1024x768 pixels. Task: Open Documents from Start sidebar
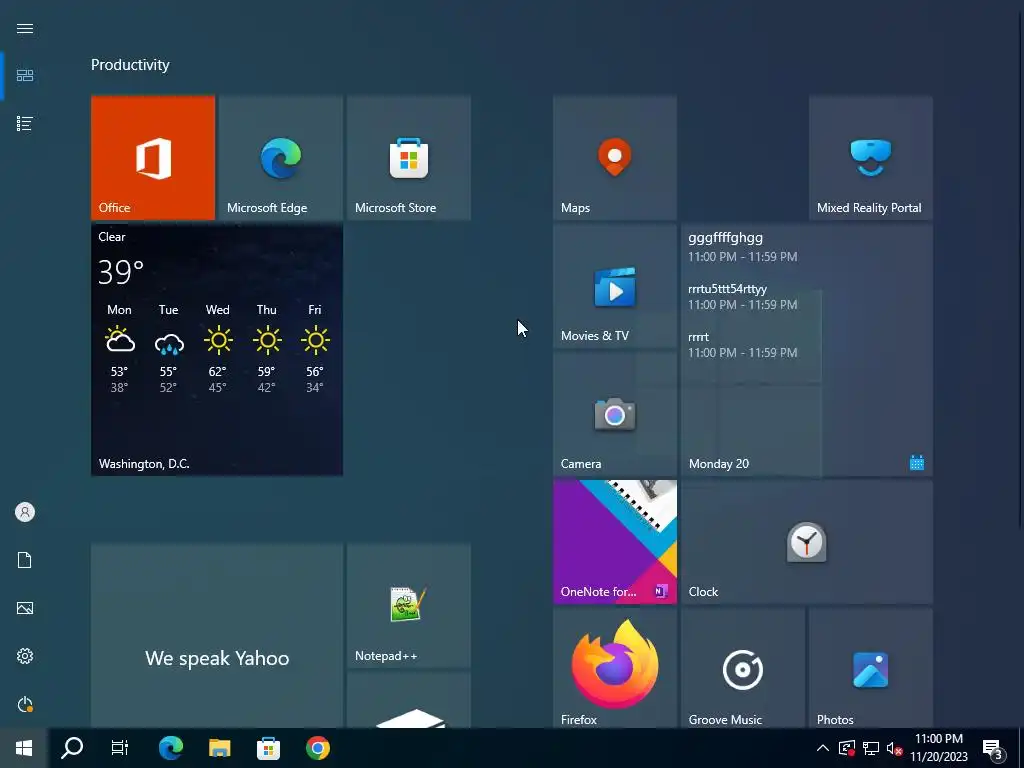25,560
